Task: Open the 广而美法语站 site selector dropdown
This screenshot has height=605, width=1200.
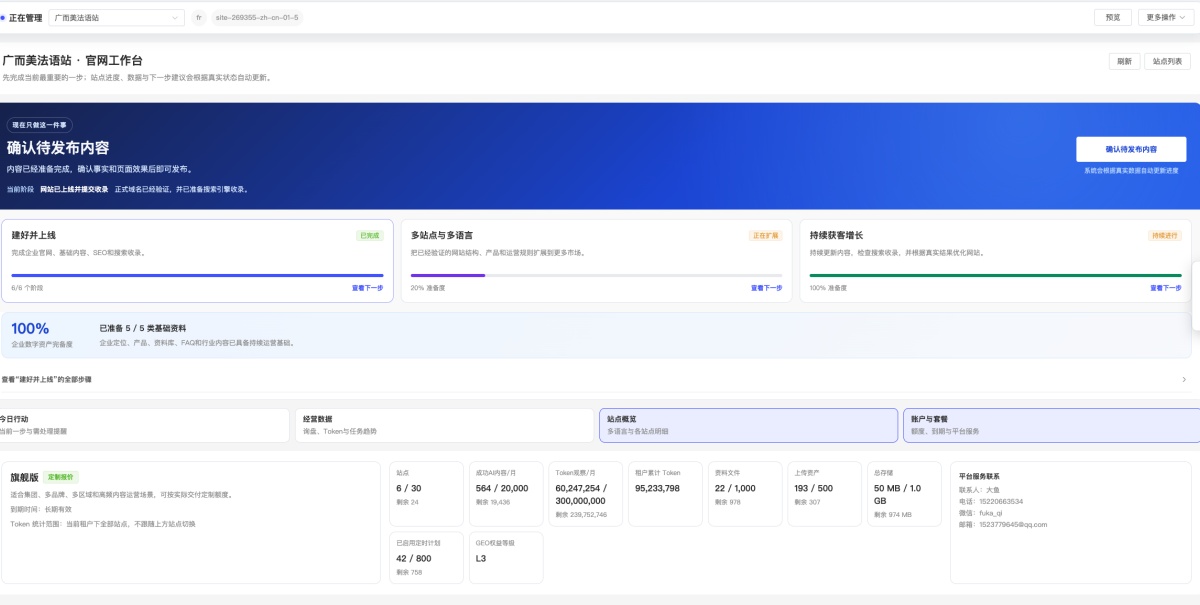Action: point(116,17)
